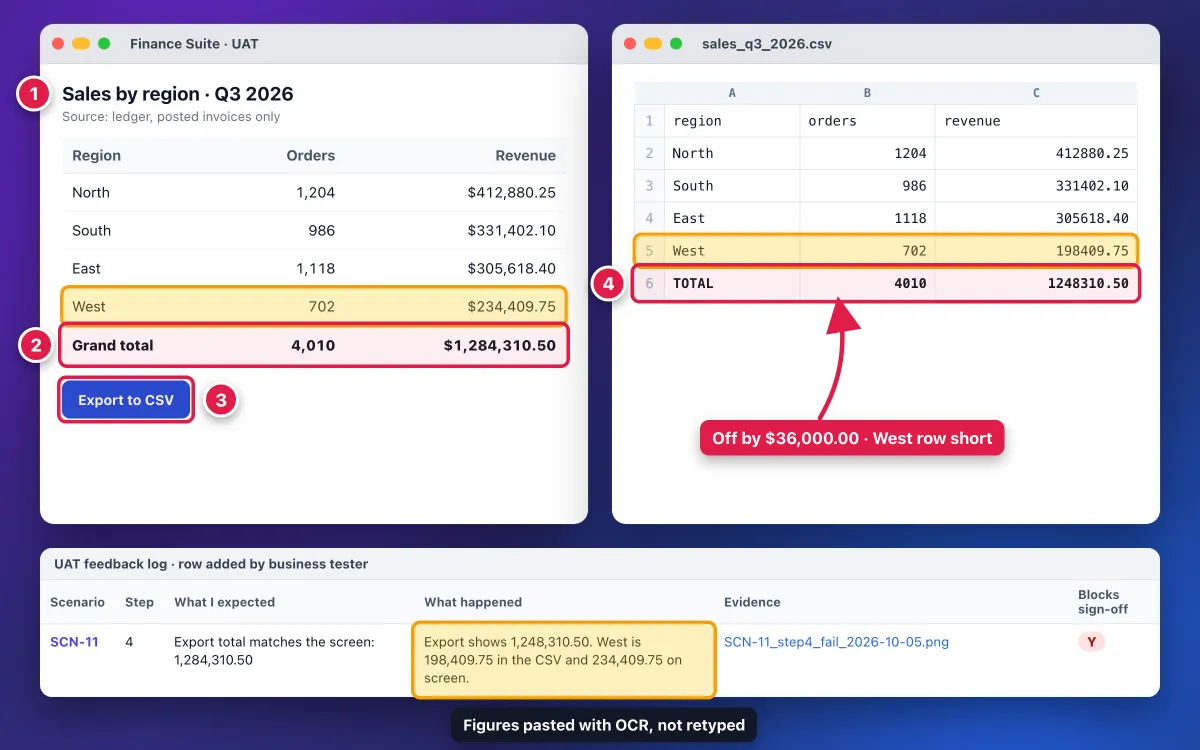The height and width of the screenshot is (750, 1200).
Task: Click the Revenue column header in Finance Suite
Action: (526, 156)
